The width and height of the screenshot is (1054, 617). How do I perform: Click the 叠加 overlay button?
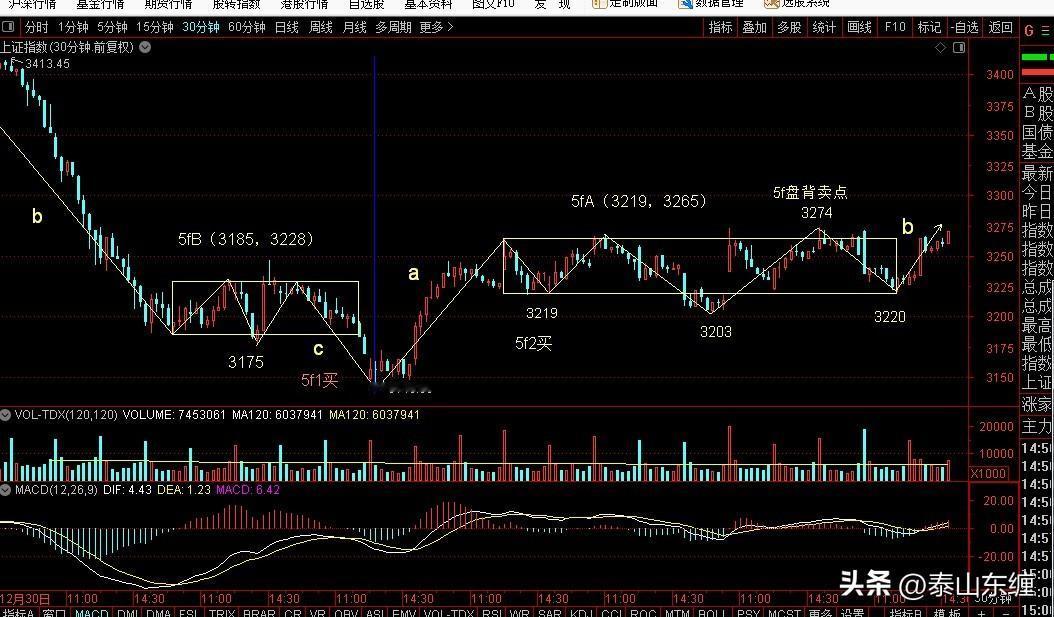click(x=754, y=28)
